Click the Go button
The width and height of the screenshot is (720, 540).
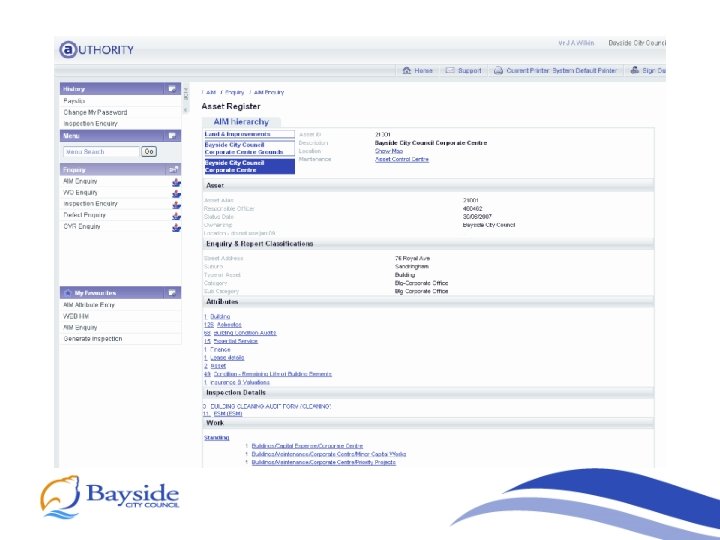pos(149,152)
